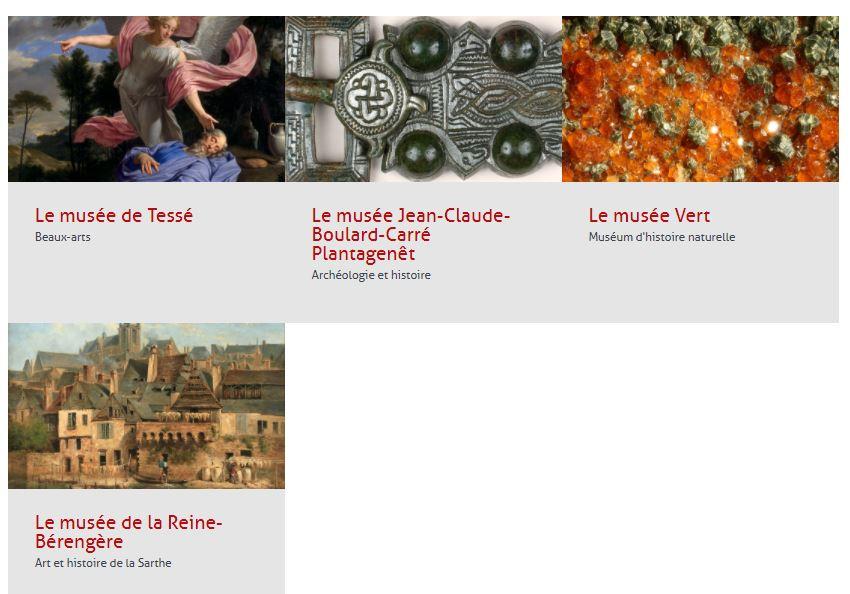Image resolution: width=850 pixels, height=594 pixels.
Task: Click 'Le musée de la Reine-' title line
Action: click(x=129, y=522)
